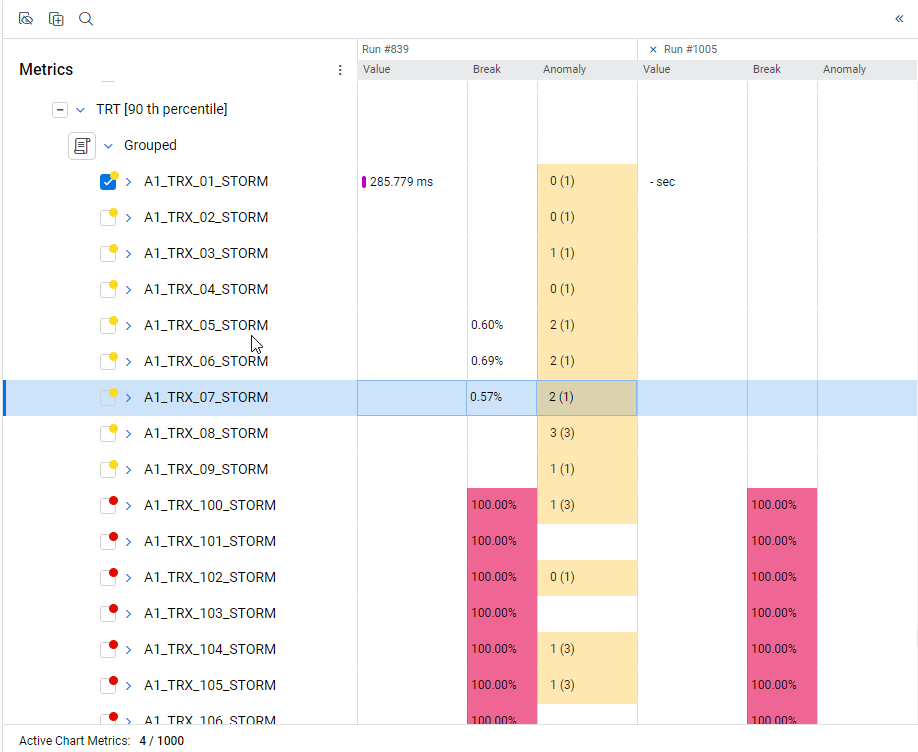Image resolution: width=918 pixels, height=752 pixels.
Task: Click the hide metrics eye-slash icon
Action: tap(26, 19)
